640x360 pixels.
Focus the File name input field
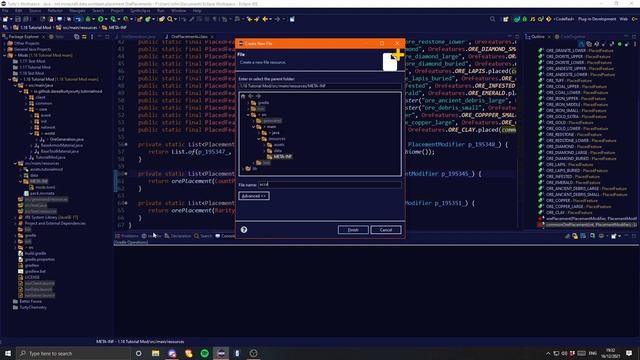[329, 184]
